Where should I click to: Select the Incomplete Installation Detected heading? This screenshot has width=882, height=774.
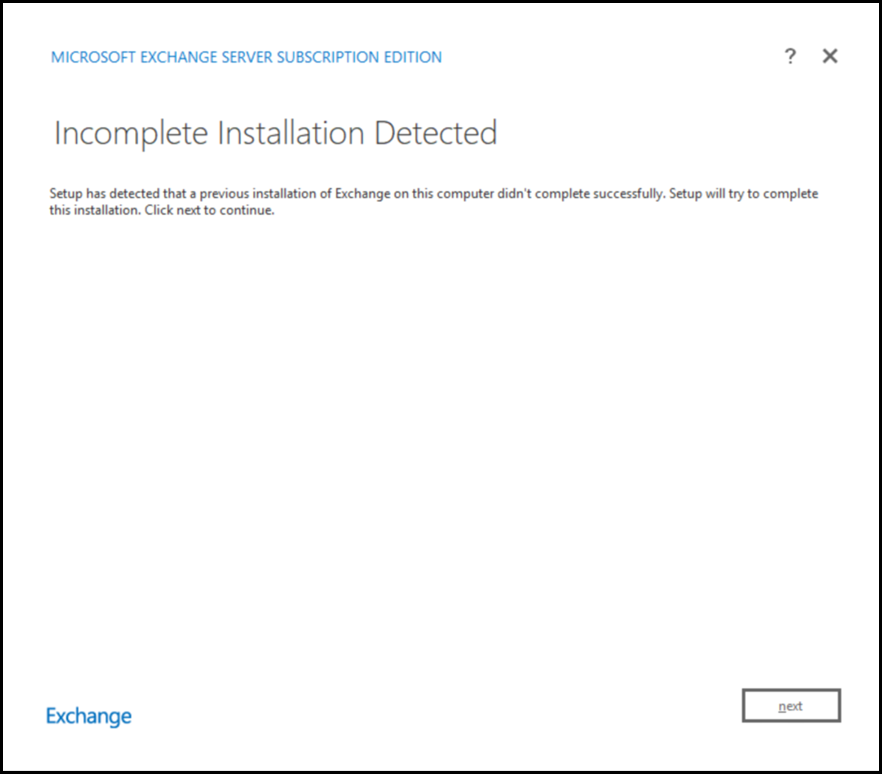(x=275, y=133)
